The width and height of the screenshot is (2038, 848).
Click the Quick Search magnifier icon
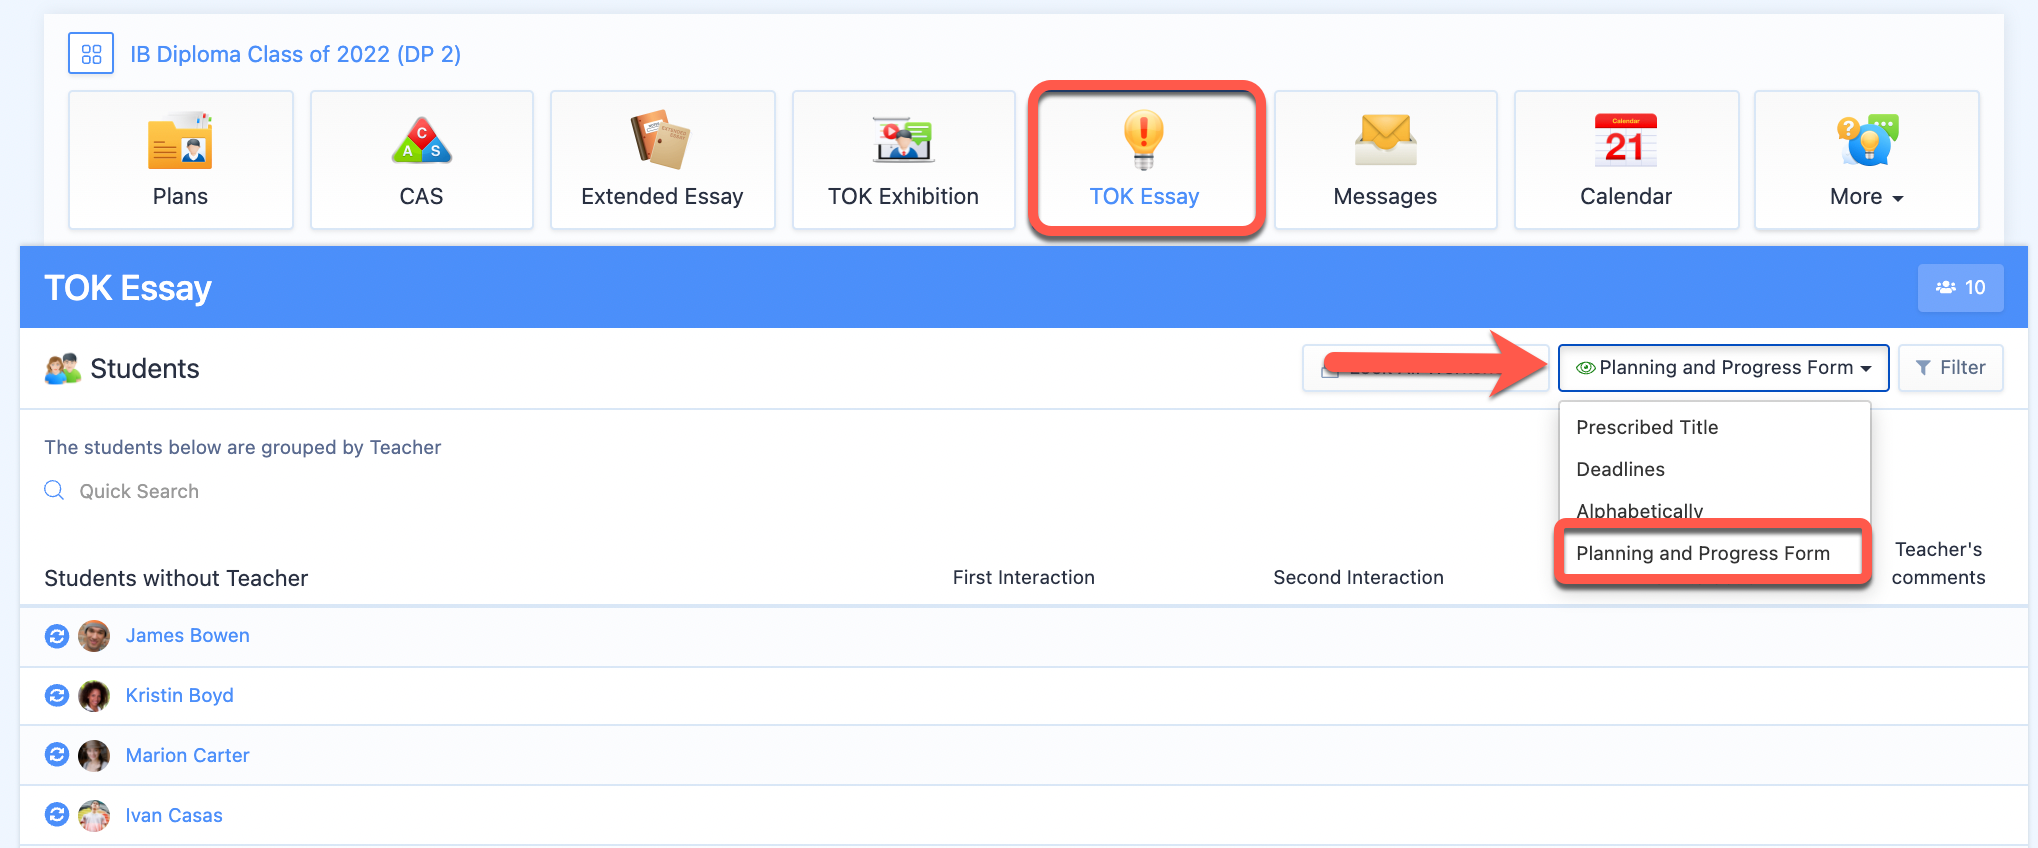[x=54, y=490]
